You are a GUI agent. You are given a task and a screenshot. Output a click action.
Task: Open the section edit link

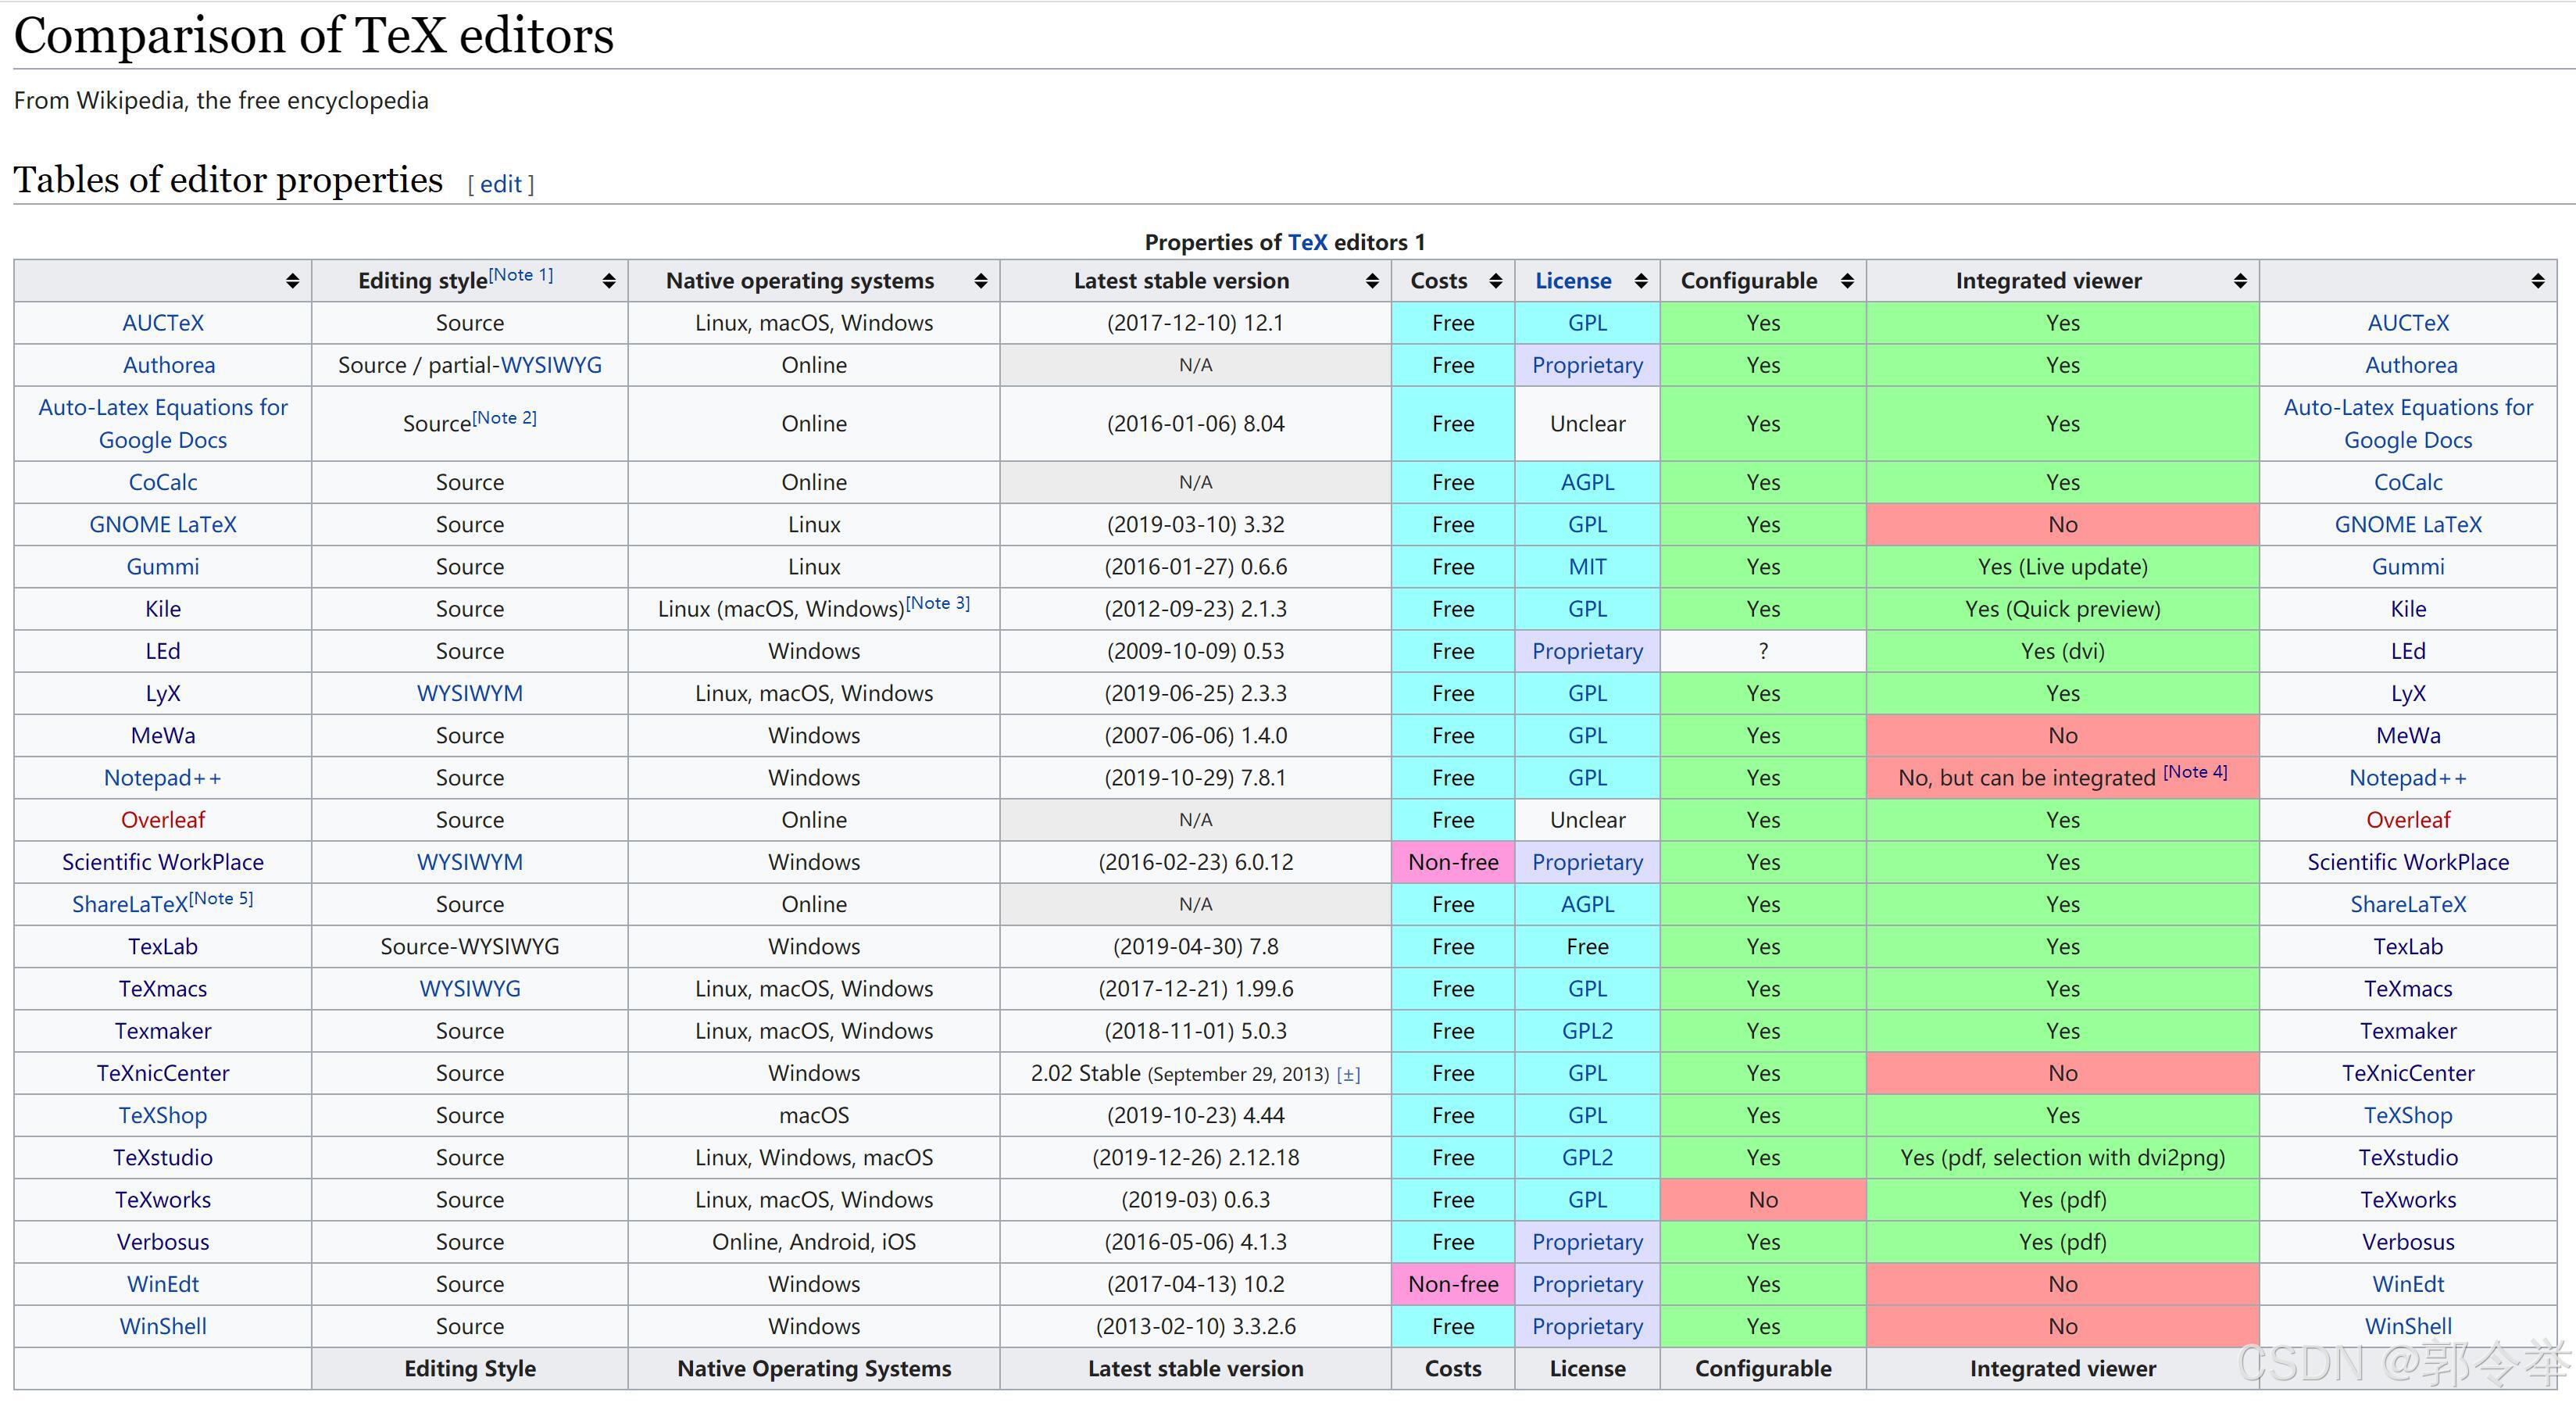[501, 184]
